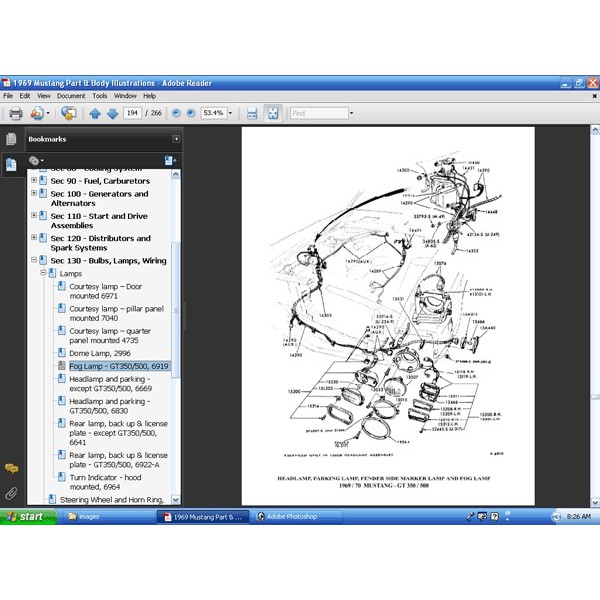Image resolution: width=600 pixels, height=600 pixels.
Task: Select bookmark Dome Lamp, 2996
Action: point(100,353)
